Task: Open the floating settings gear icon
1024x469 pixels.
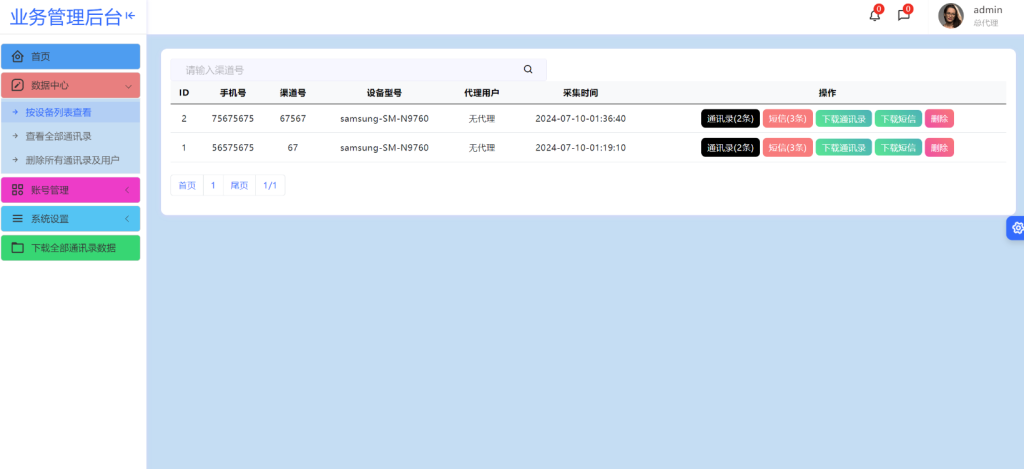Action: coord(1017,228)
